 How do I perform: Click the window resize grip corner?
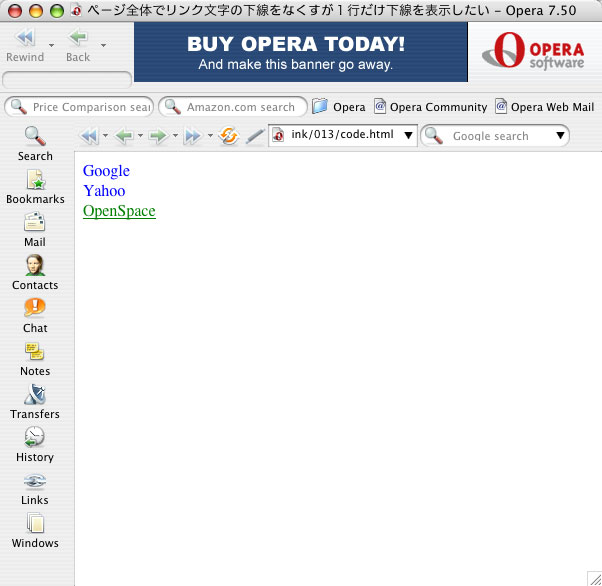(x=594, y=578)
